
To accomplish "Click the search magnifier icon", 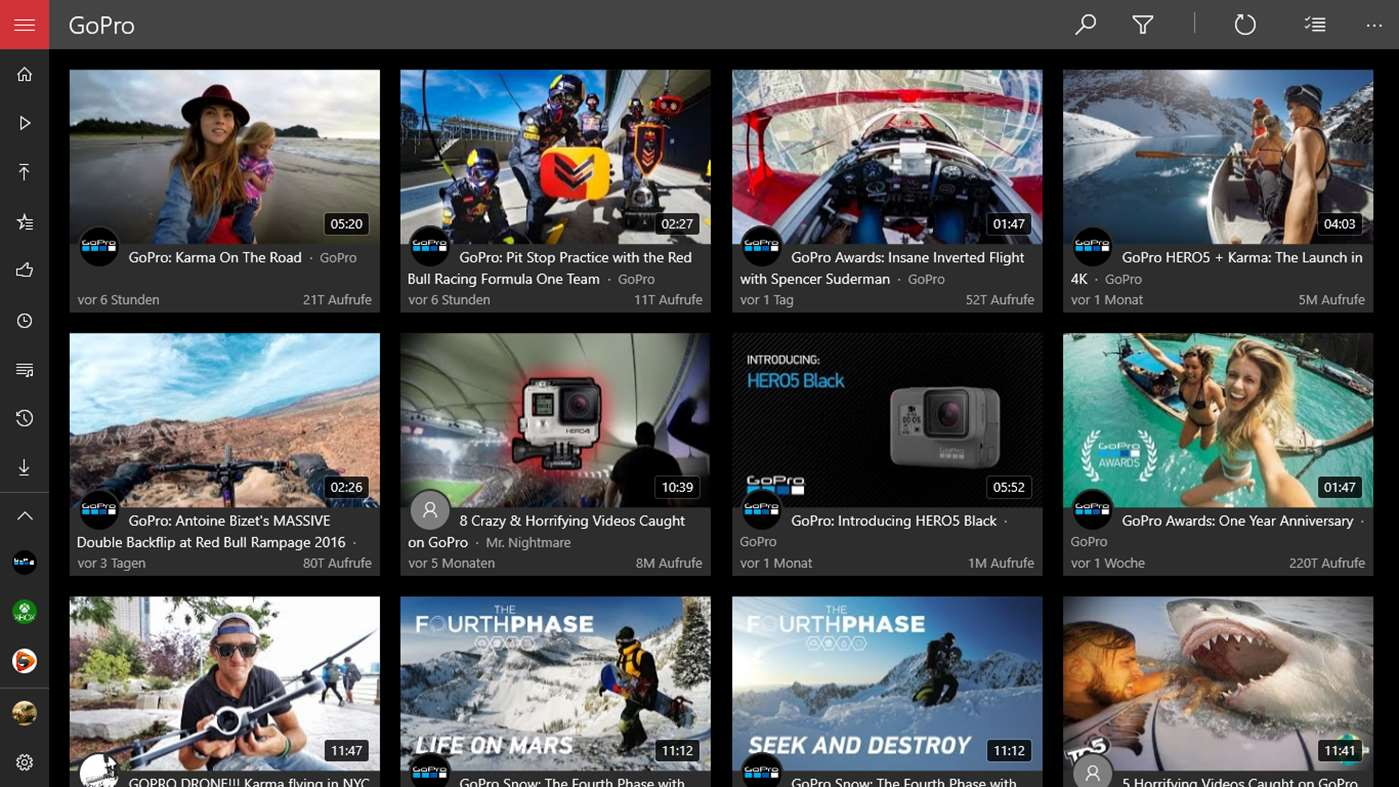I will click(1085, 24).
